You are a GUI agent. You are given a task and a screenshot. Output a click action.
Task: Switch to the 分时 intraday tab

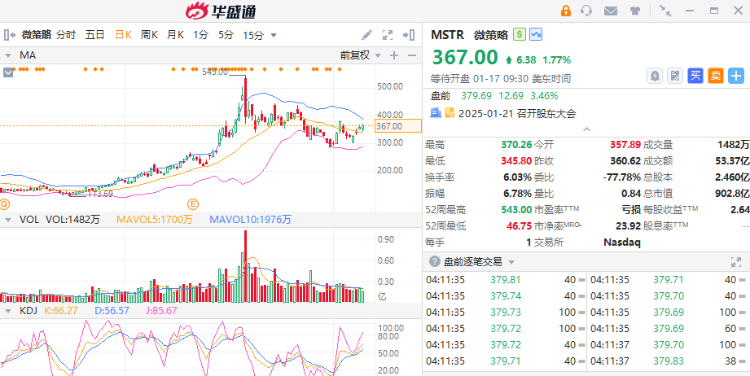click(x=66, y=35)
